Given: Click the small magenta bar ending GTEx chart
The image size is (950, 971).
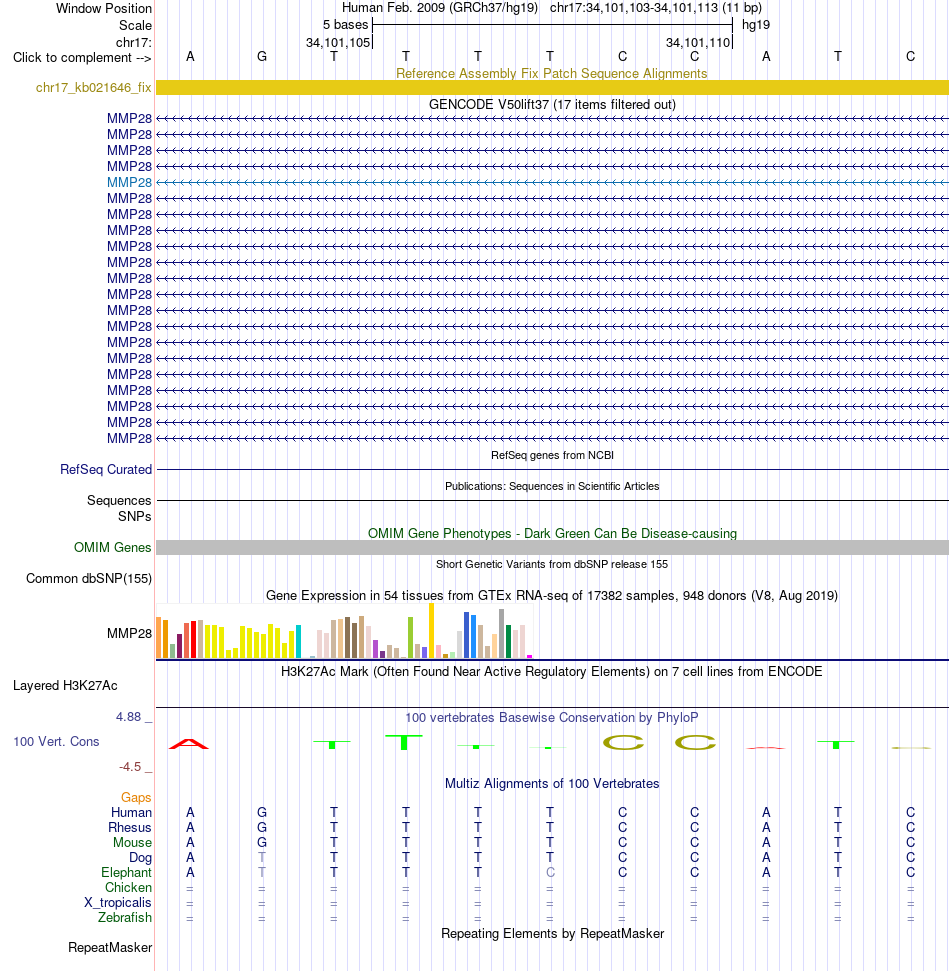Looking at the screenshot, I should [x=529, y=656].
